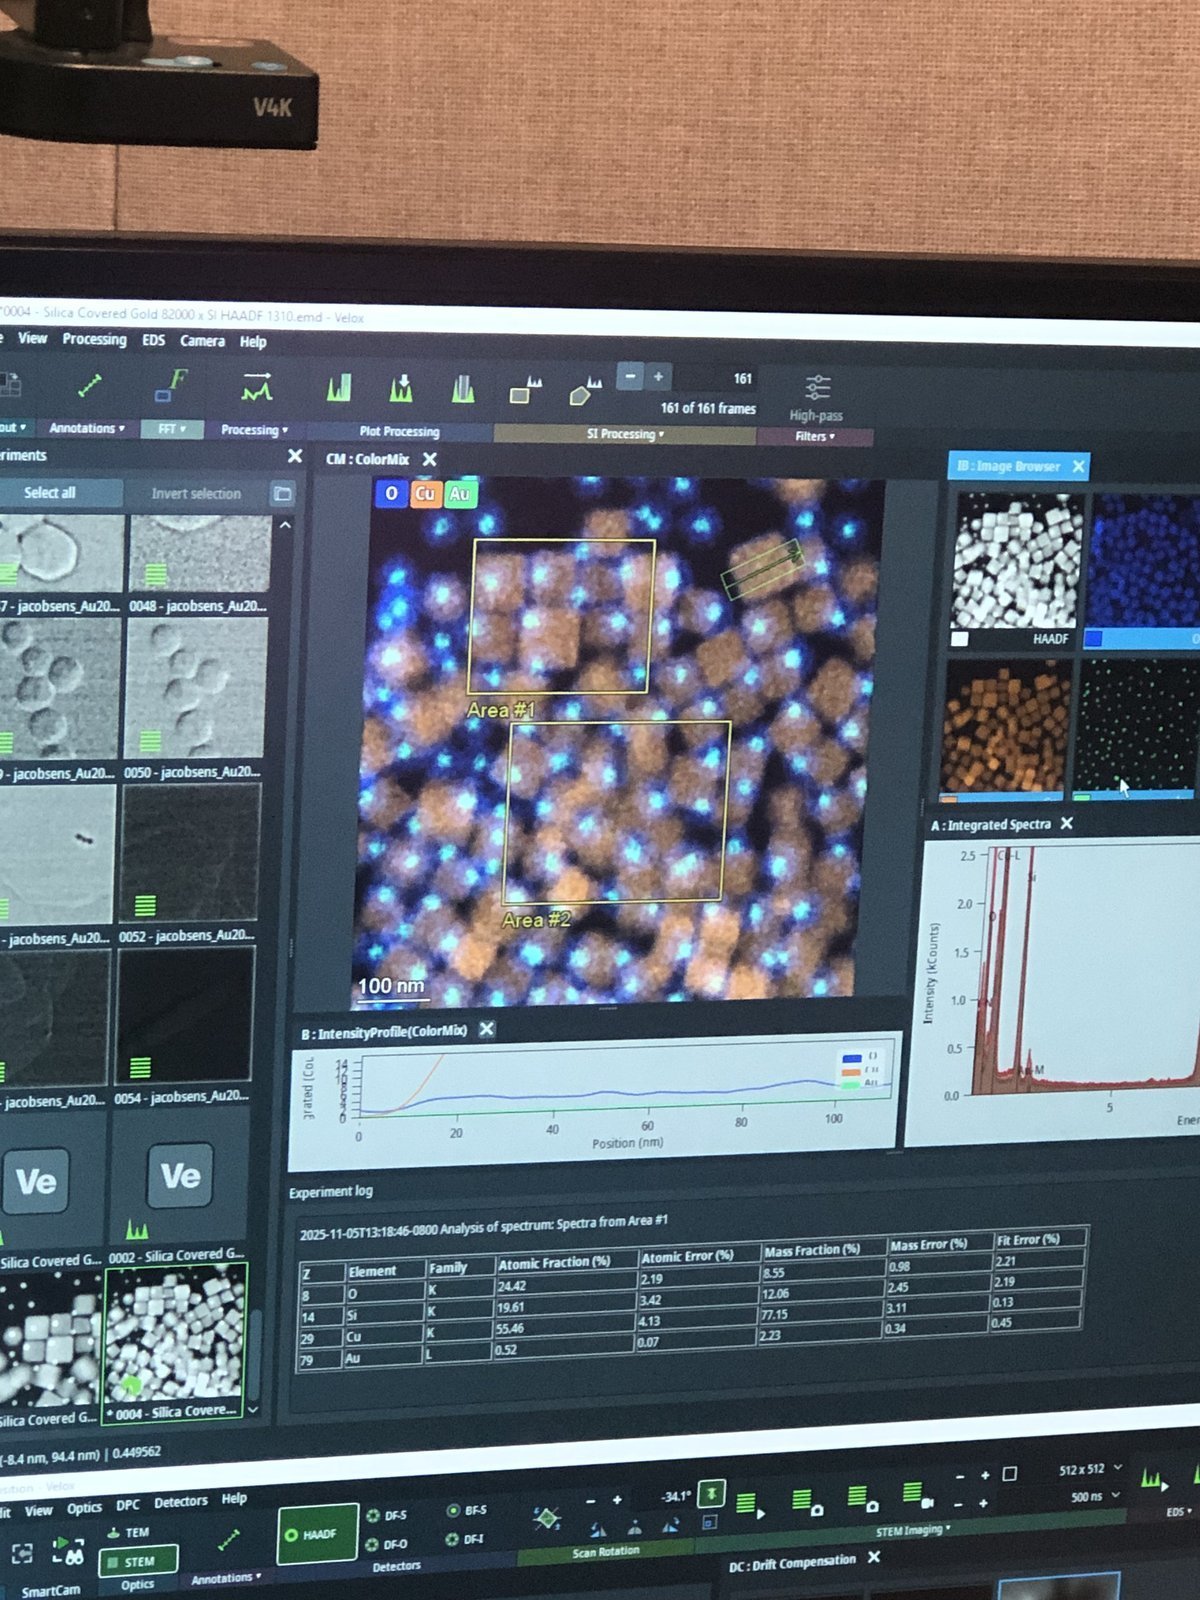Open the View menu in Velox
This screenshot has height=1600, width=1200.
32,338
